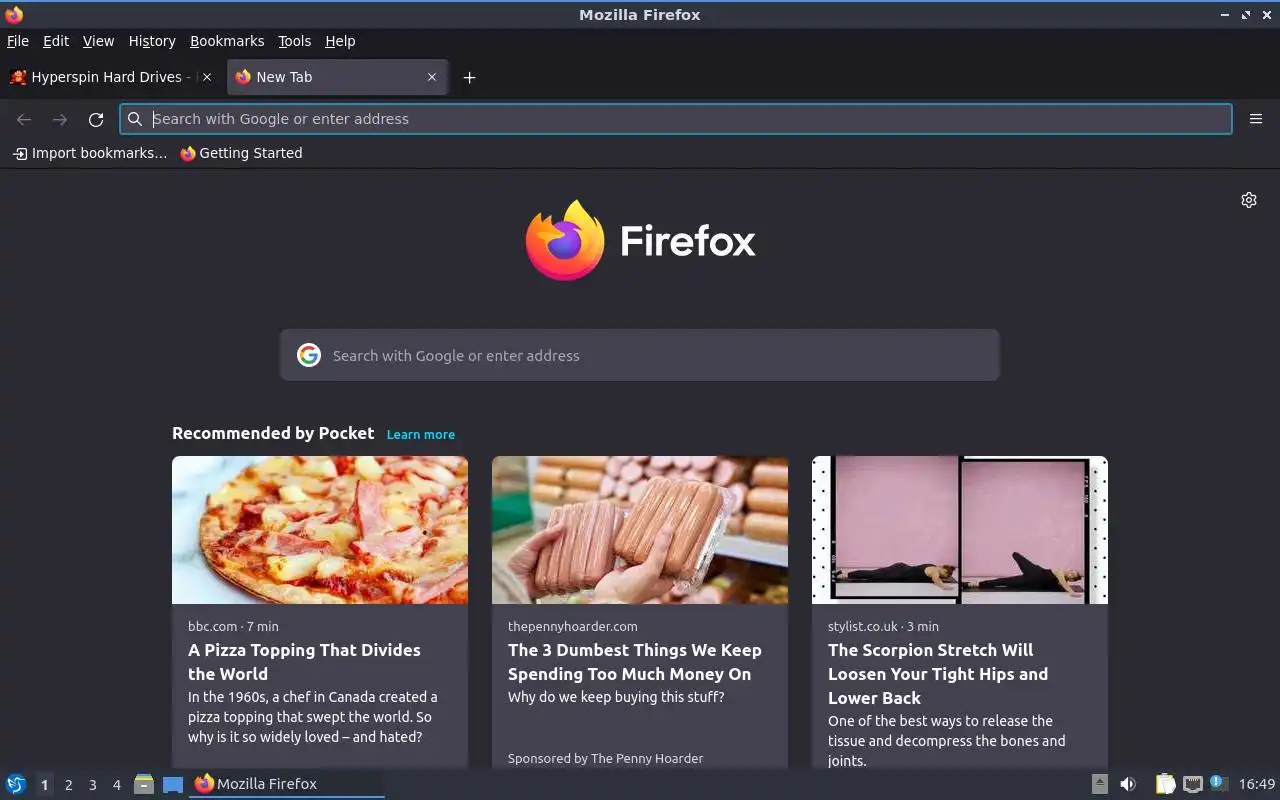The width and height of the screenshot is (1280, 800).
Task: Open new tab page settings gear
Action: pos(1249,200)
